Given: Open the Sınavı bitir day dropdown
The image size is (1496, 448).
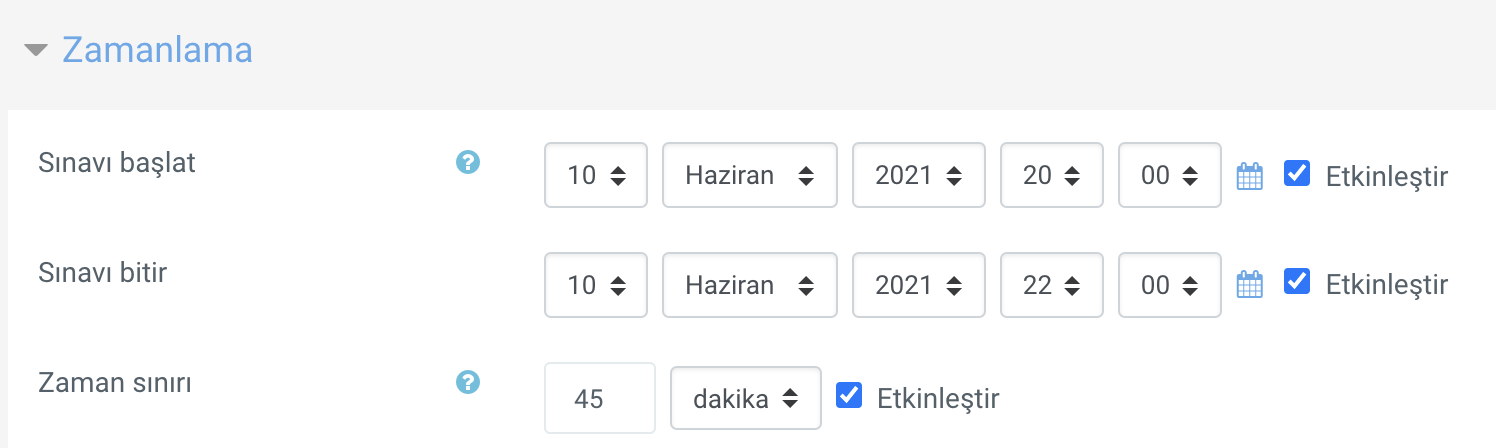Looking at the screenshot, I should click(596, 285).
